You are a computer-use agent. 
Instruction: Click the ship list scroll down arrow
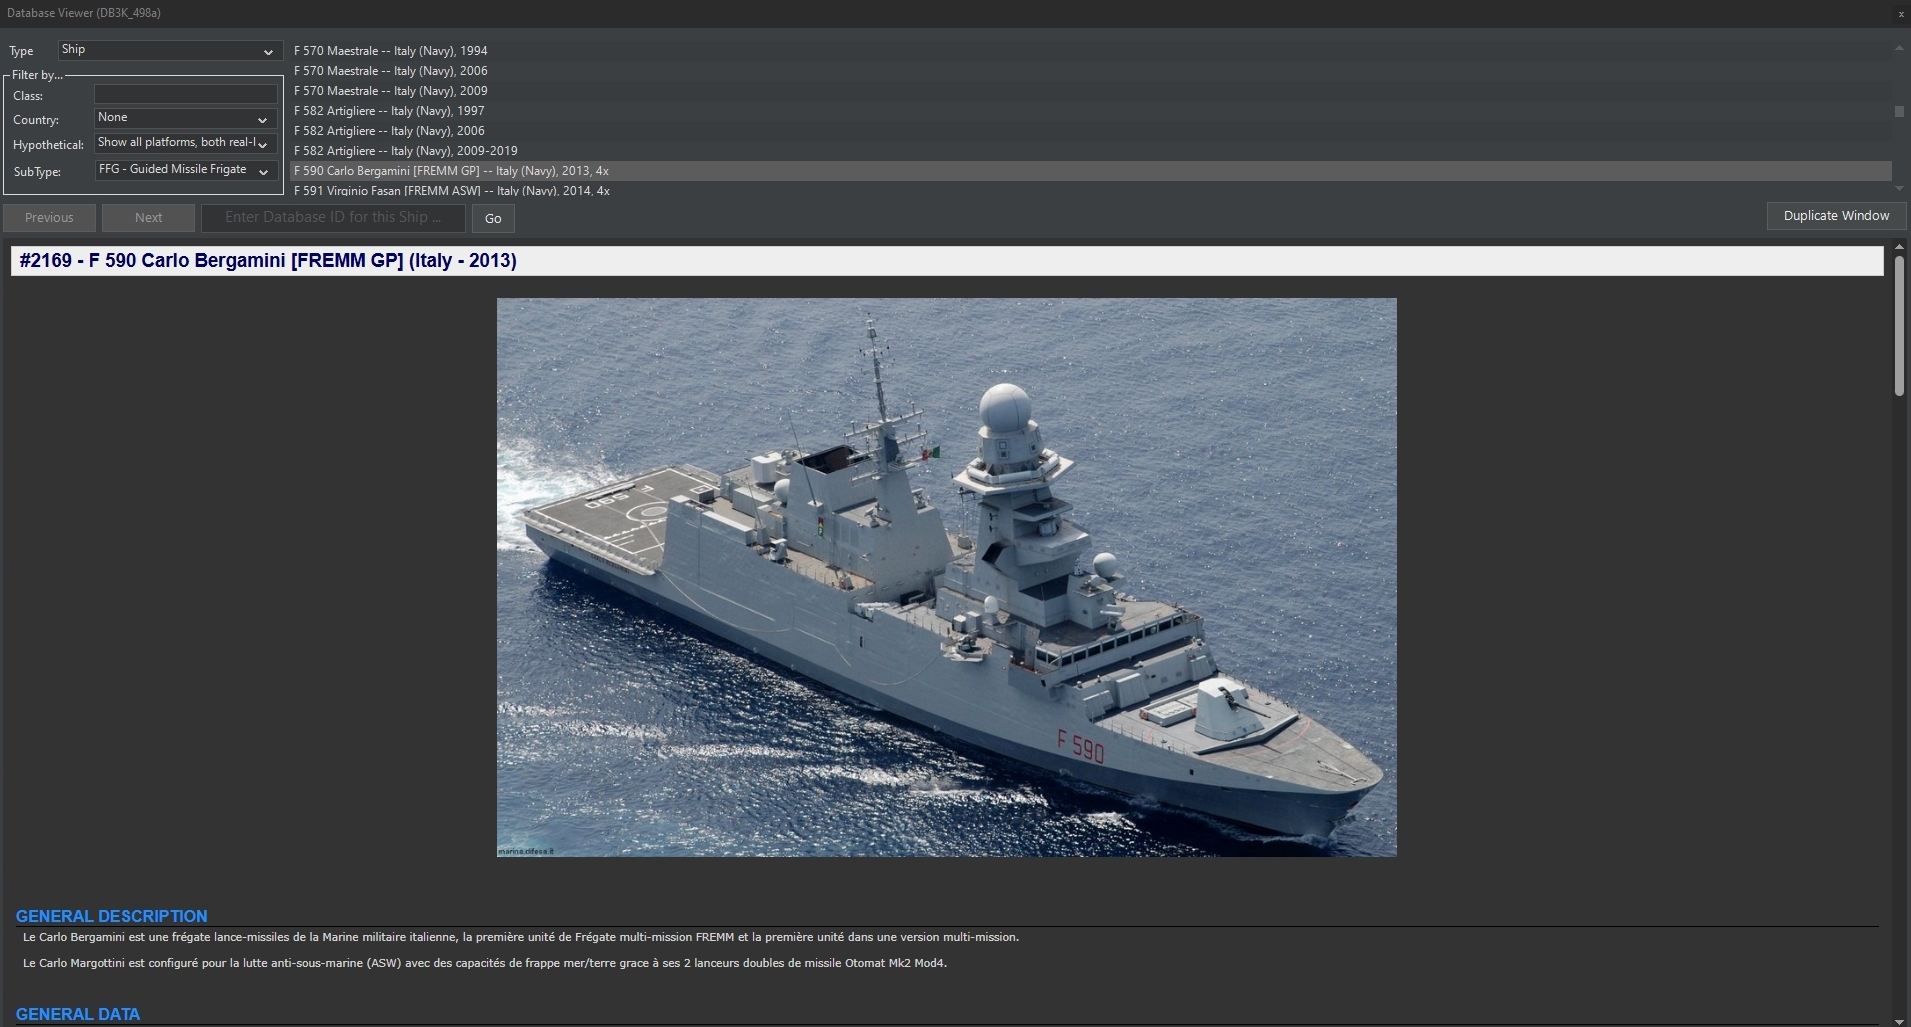point(1899,188)
